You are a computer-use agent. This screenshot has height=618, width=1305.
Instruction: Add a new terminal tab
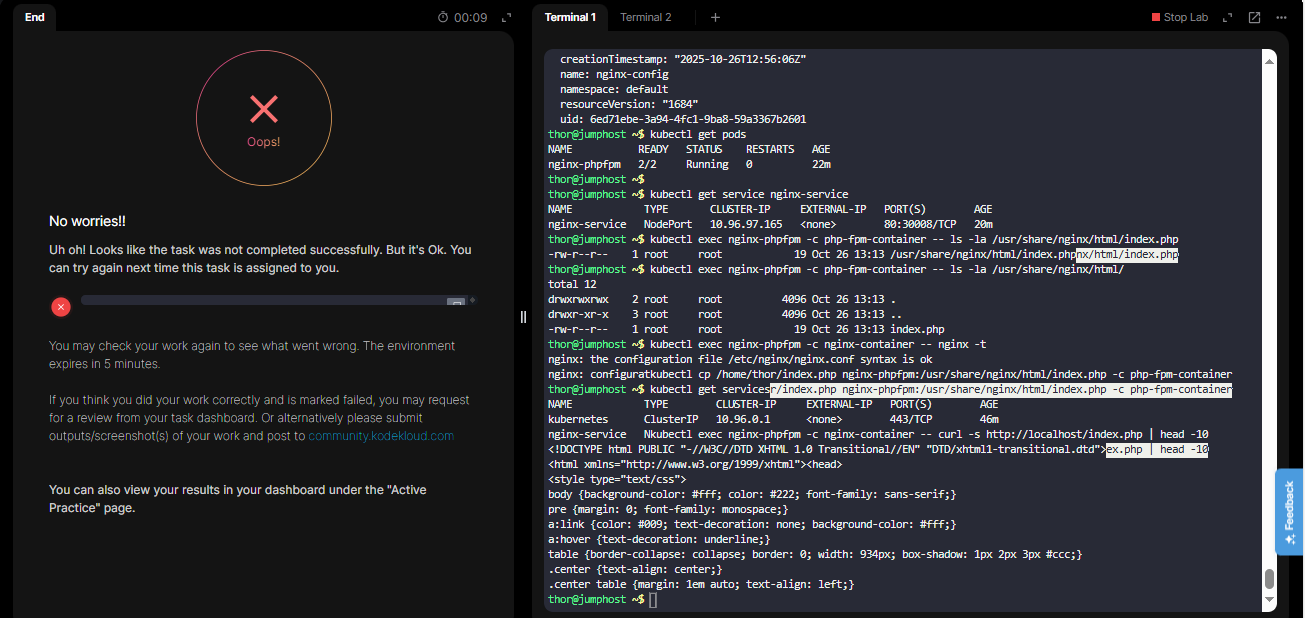tap(715, 17)
